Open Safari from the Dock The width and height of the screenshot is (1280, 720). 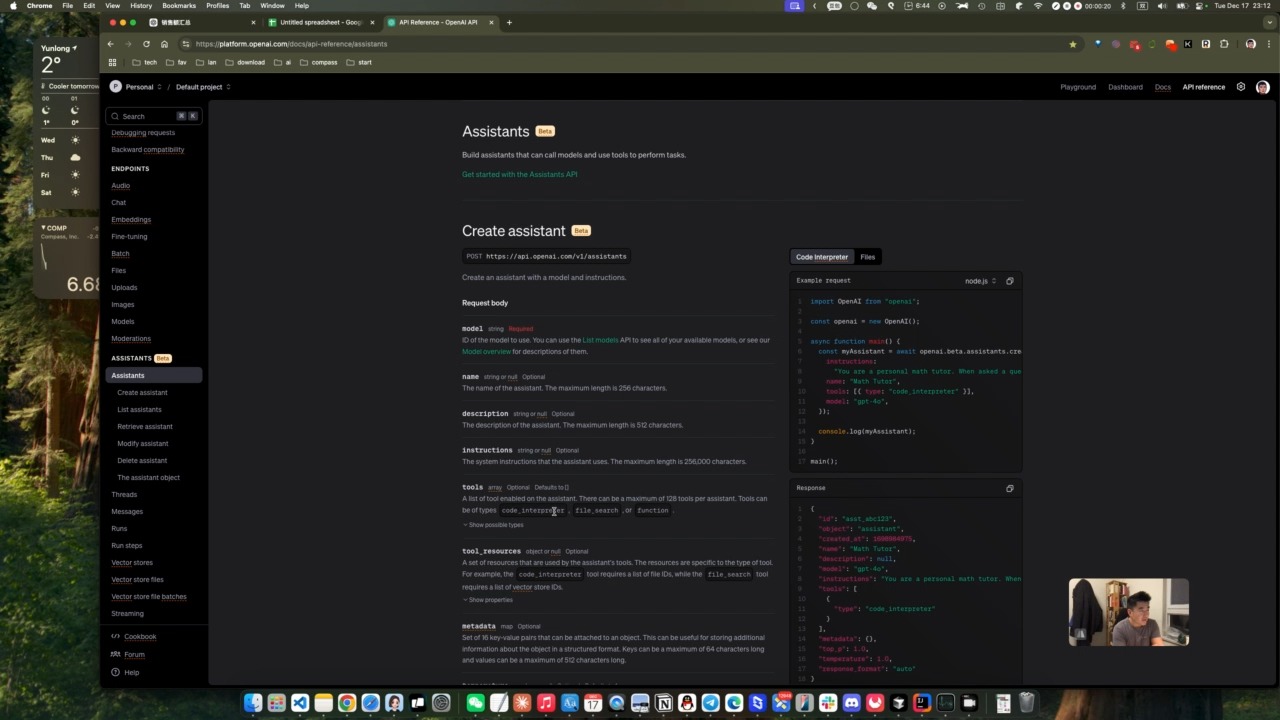tap(371, 703)
